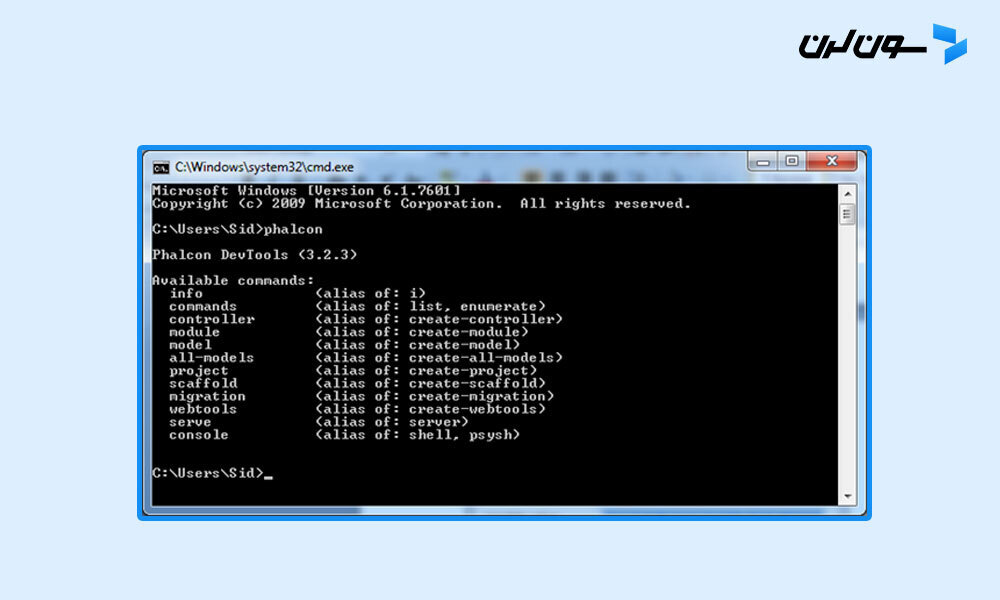Click '(alias of: create-project)' text
Viewport: 1000px width, 600px height.
426,370
